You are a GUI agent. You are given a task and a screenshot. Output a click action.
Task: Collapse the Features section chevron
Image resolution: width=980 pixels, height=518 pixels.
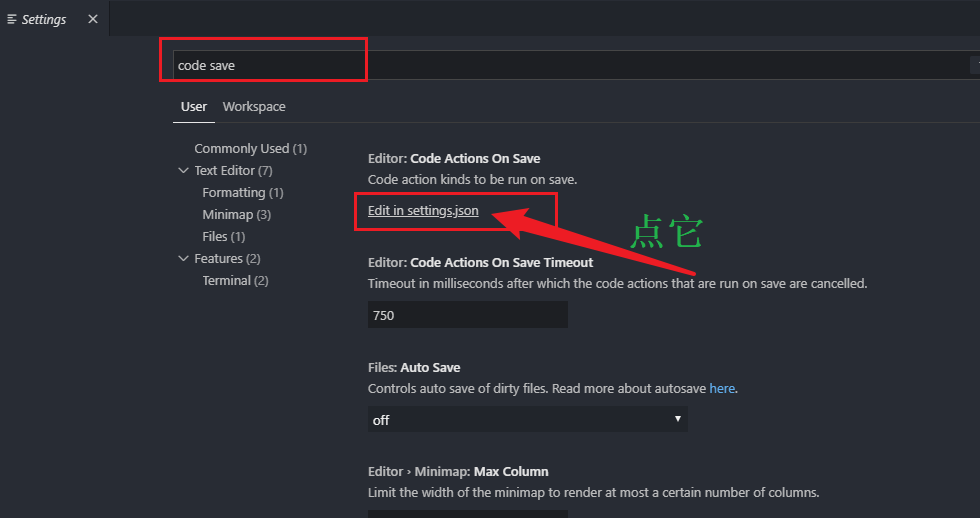(183, 259)
